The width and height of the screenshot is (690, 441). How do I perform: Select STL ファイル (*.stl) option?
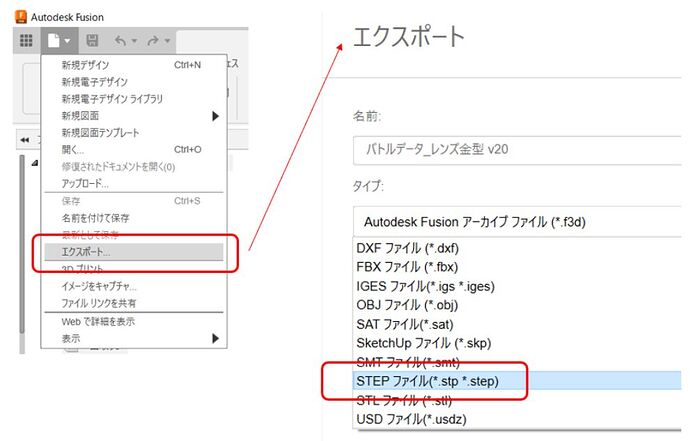tap(517, 400)
